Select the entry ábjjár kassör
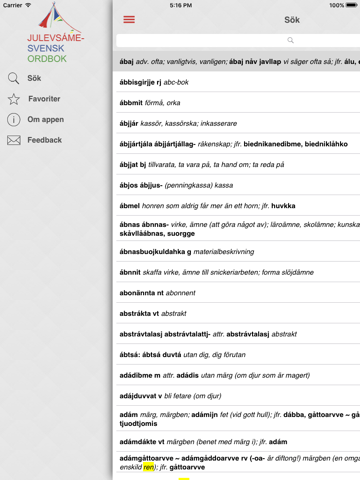Screen dimensions: 360x480 [237, 123]
